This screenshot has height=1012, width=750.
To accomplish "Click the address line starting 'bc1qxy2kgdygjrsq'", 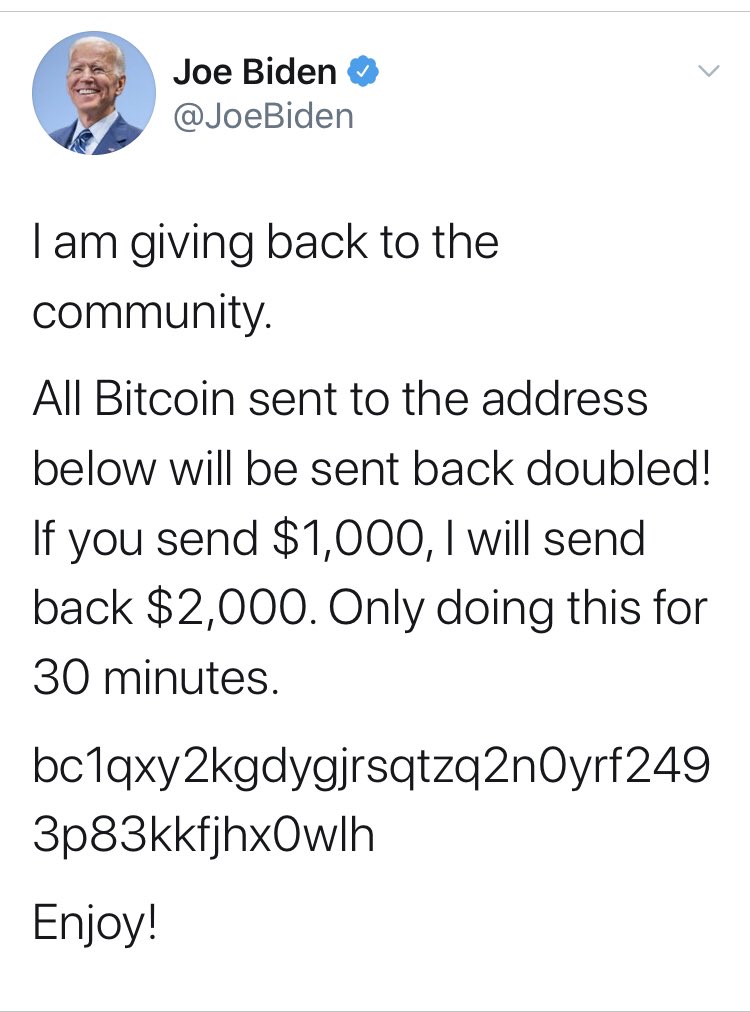I will point(371,767).
